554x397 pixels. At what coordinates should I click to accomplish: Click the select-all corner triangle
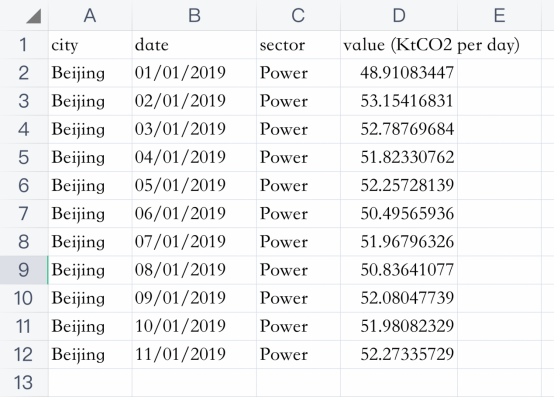click(x=34, y=17)
